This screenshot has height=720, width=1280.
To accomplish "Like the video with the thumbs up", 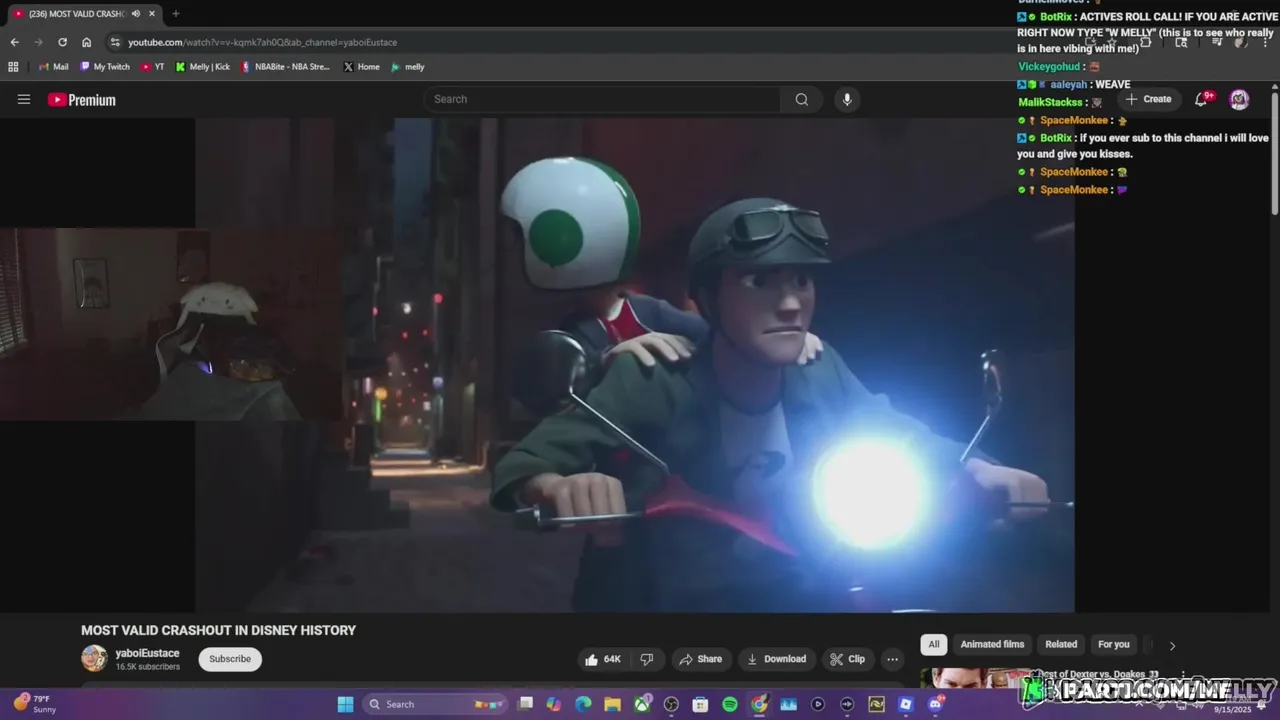I will pos(603,659).
